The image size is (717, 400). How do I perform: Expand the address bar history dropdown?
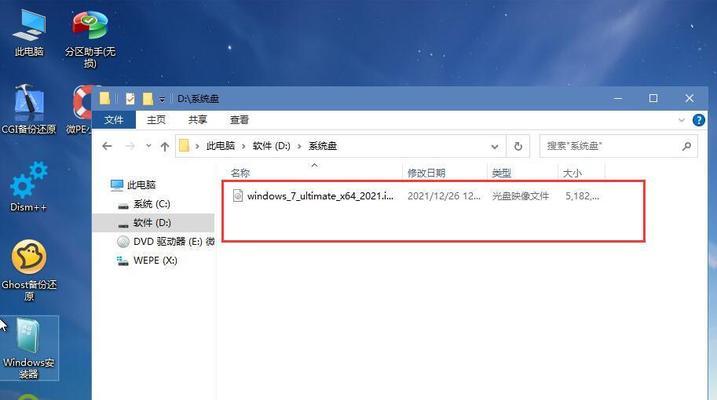tap(495, 147)
